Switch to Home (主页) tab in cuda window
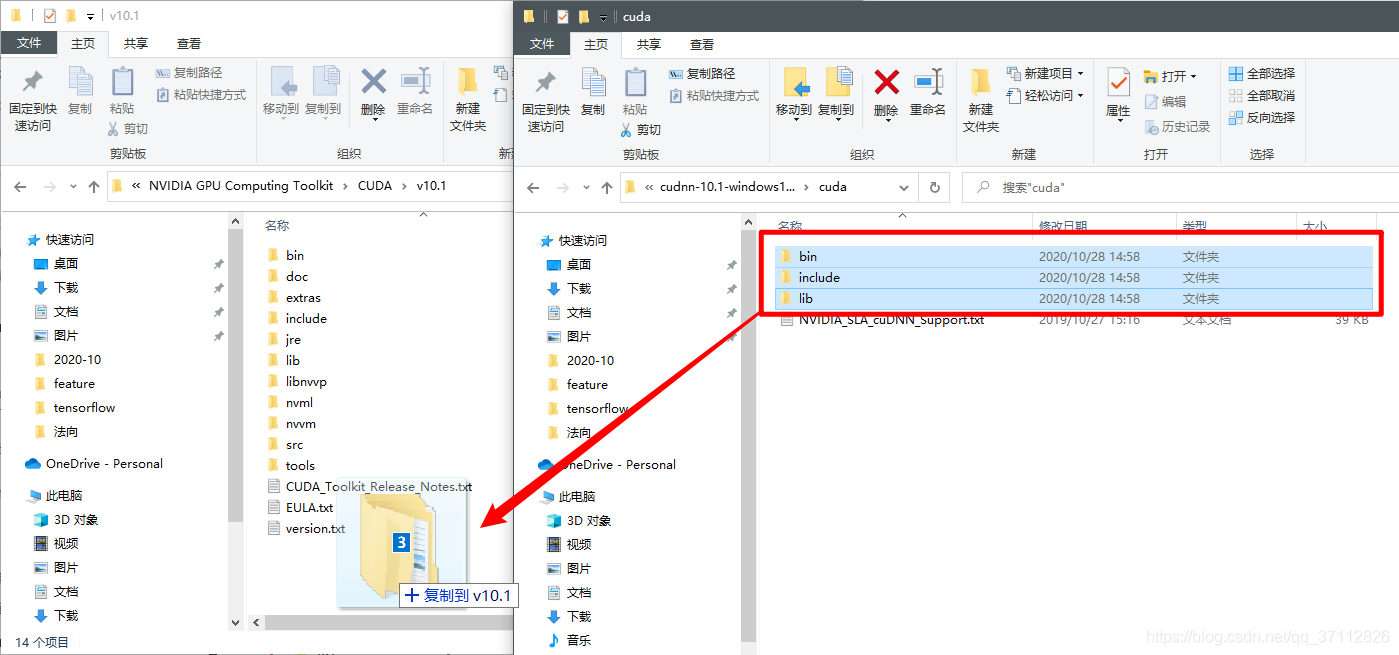 596,44
